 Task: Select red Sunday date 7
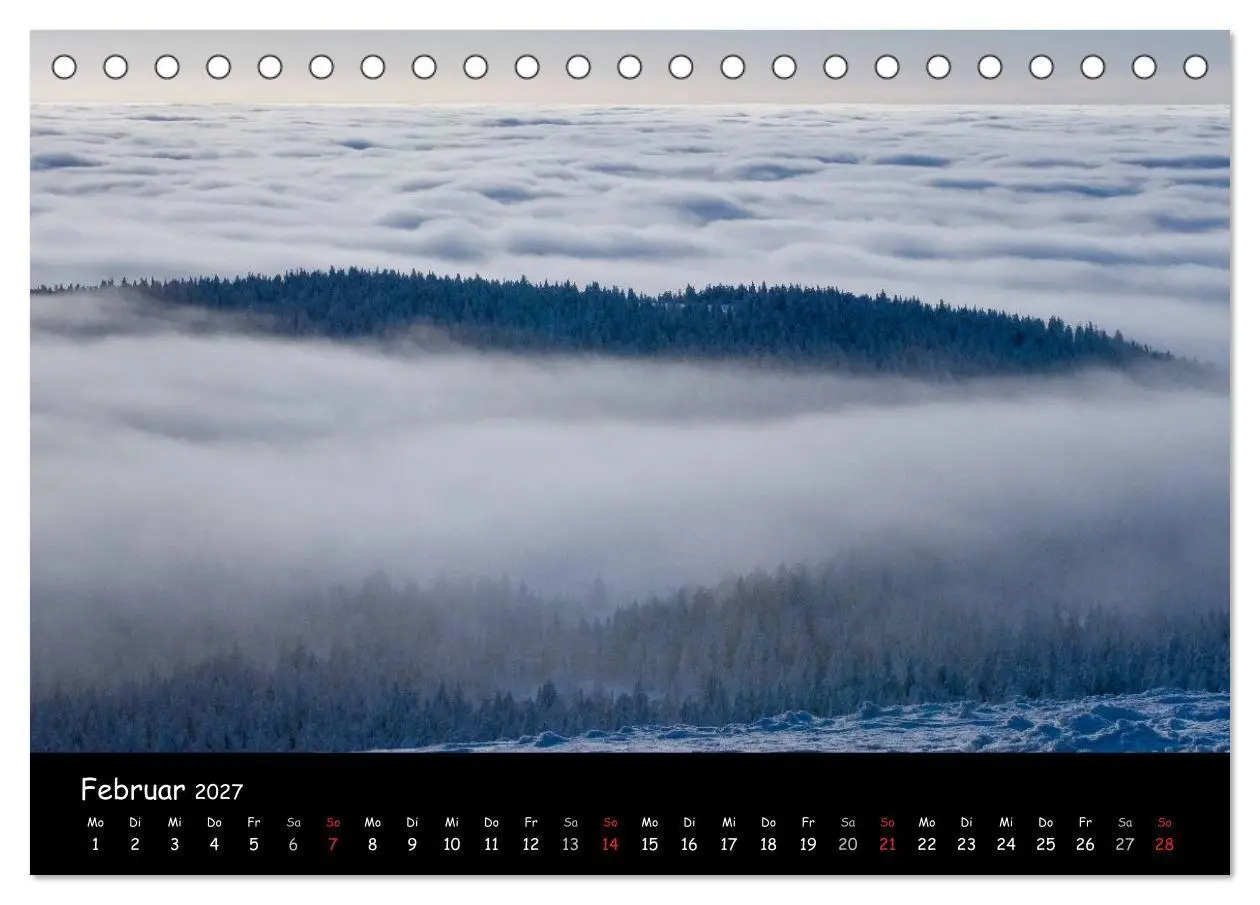click(x=333, y=844)
